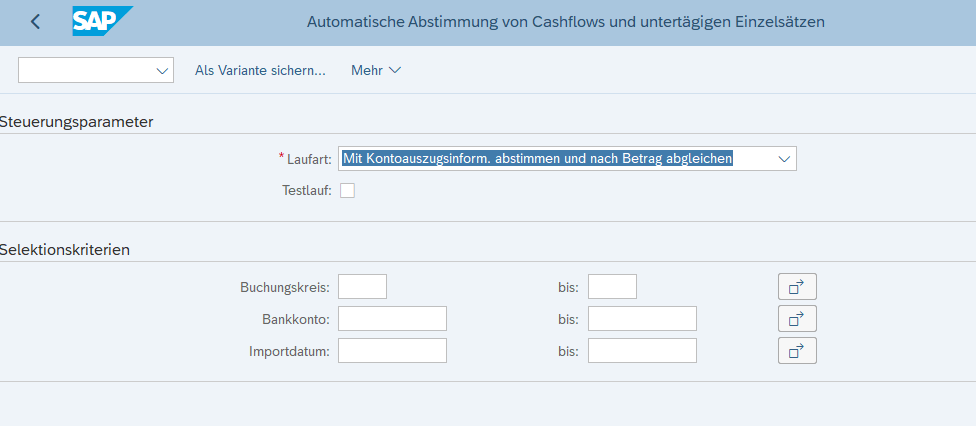Click the selected Laufart text value

(x=537, y=159)
